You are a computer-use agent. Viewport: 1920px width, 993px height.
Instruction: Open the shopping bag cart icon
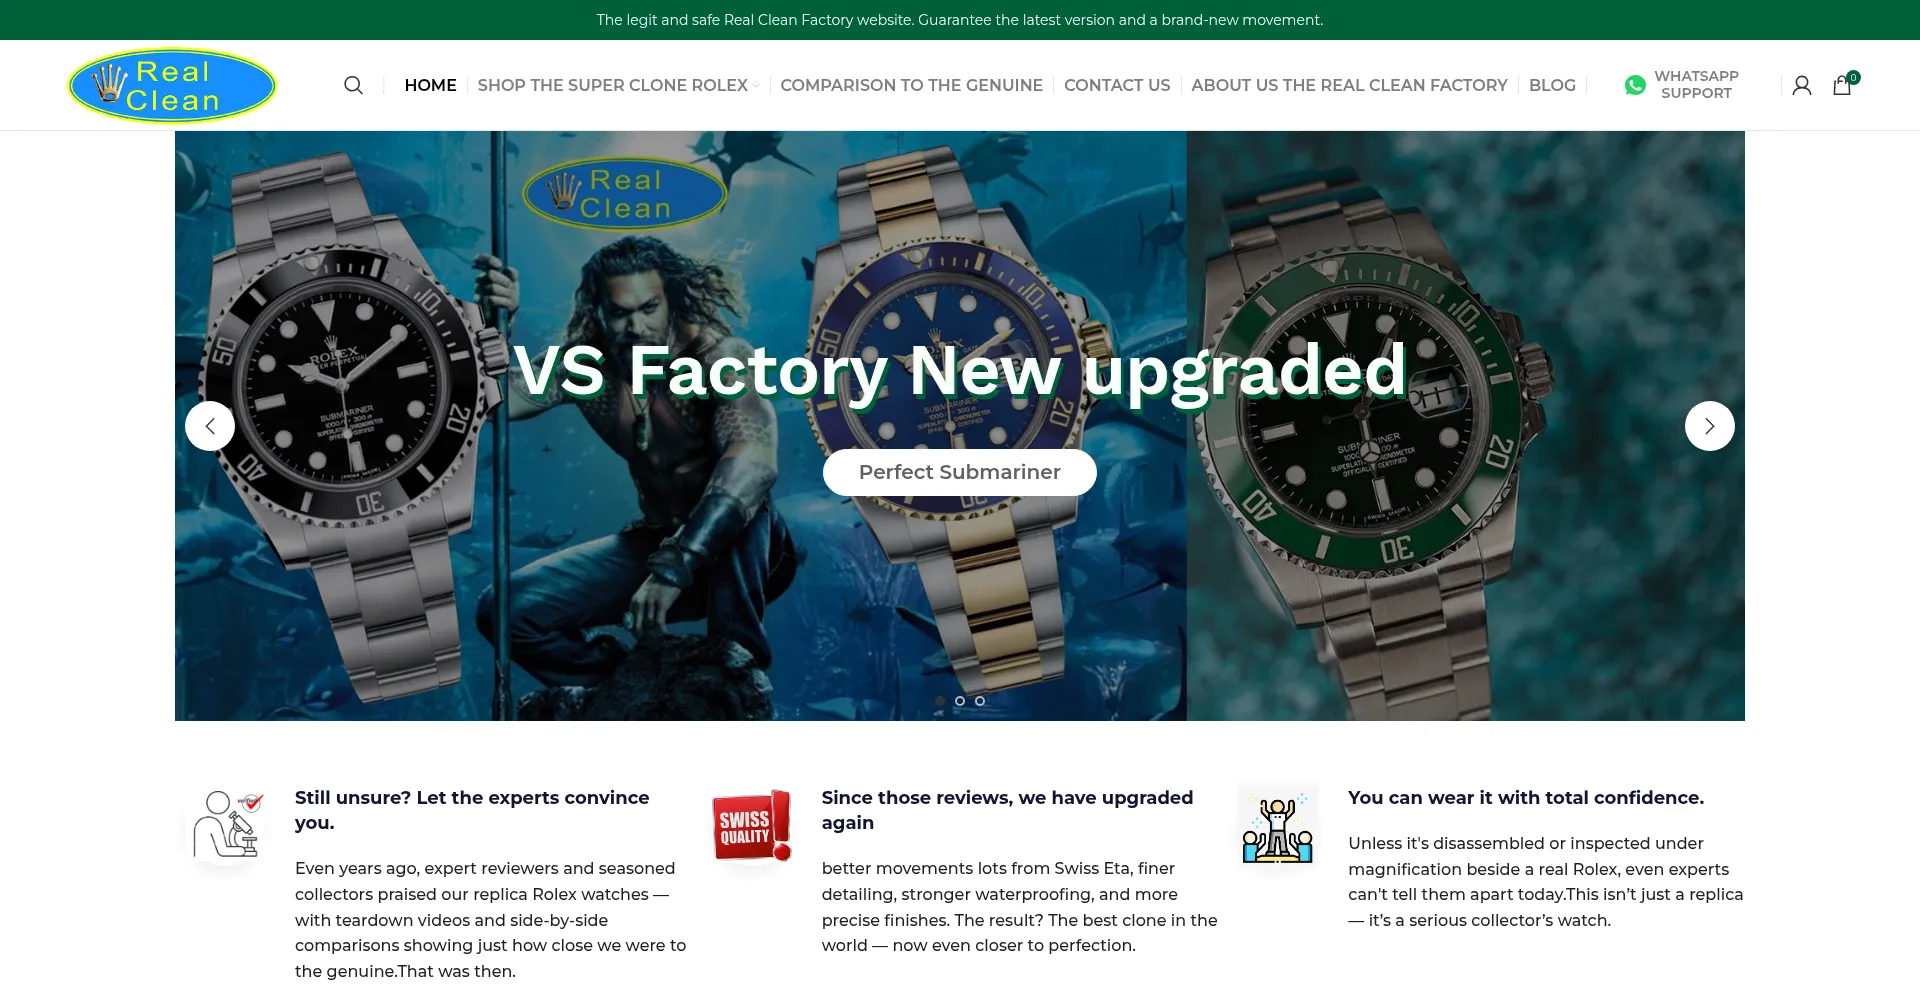tap(1843, 85)
